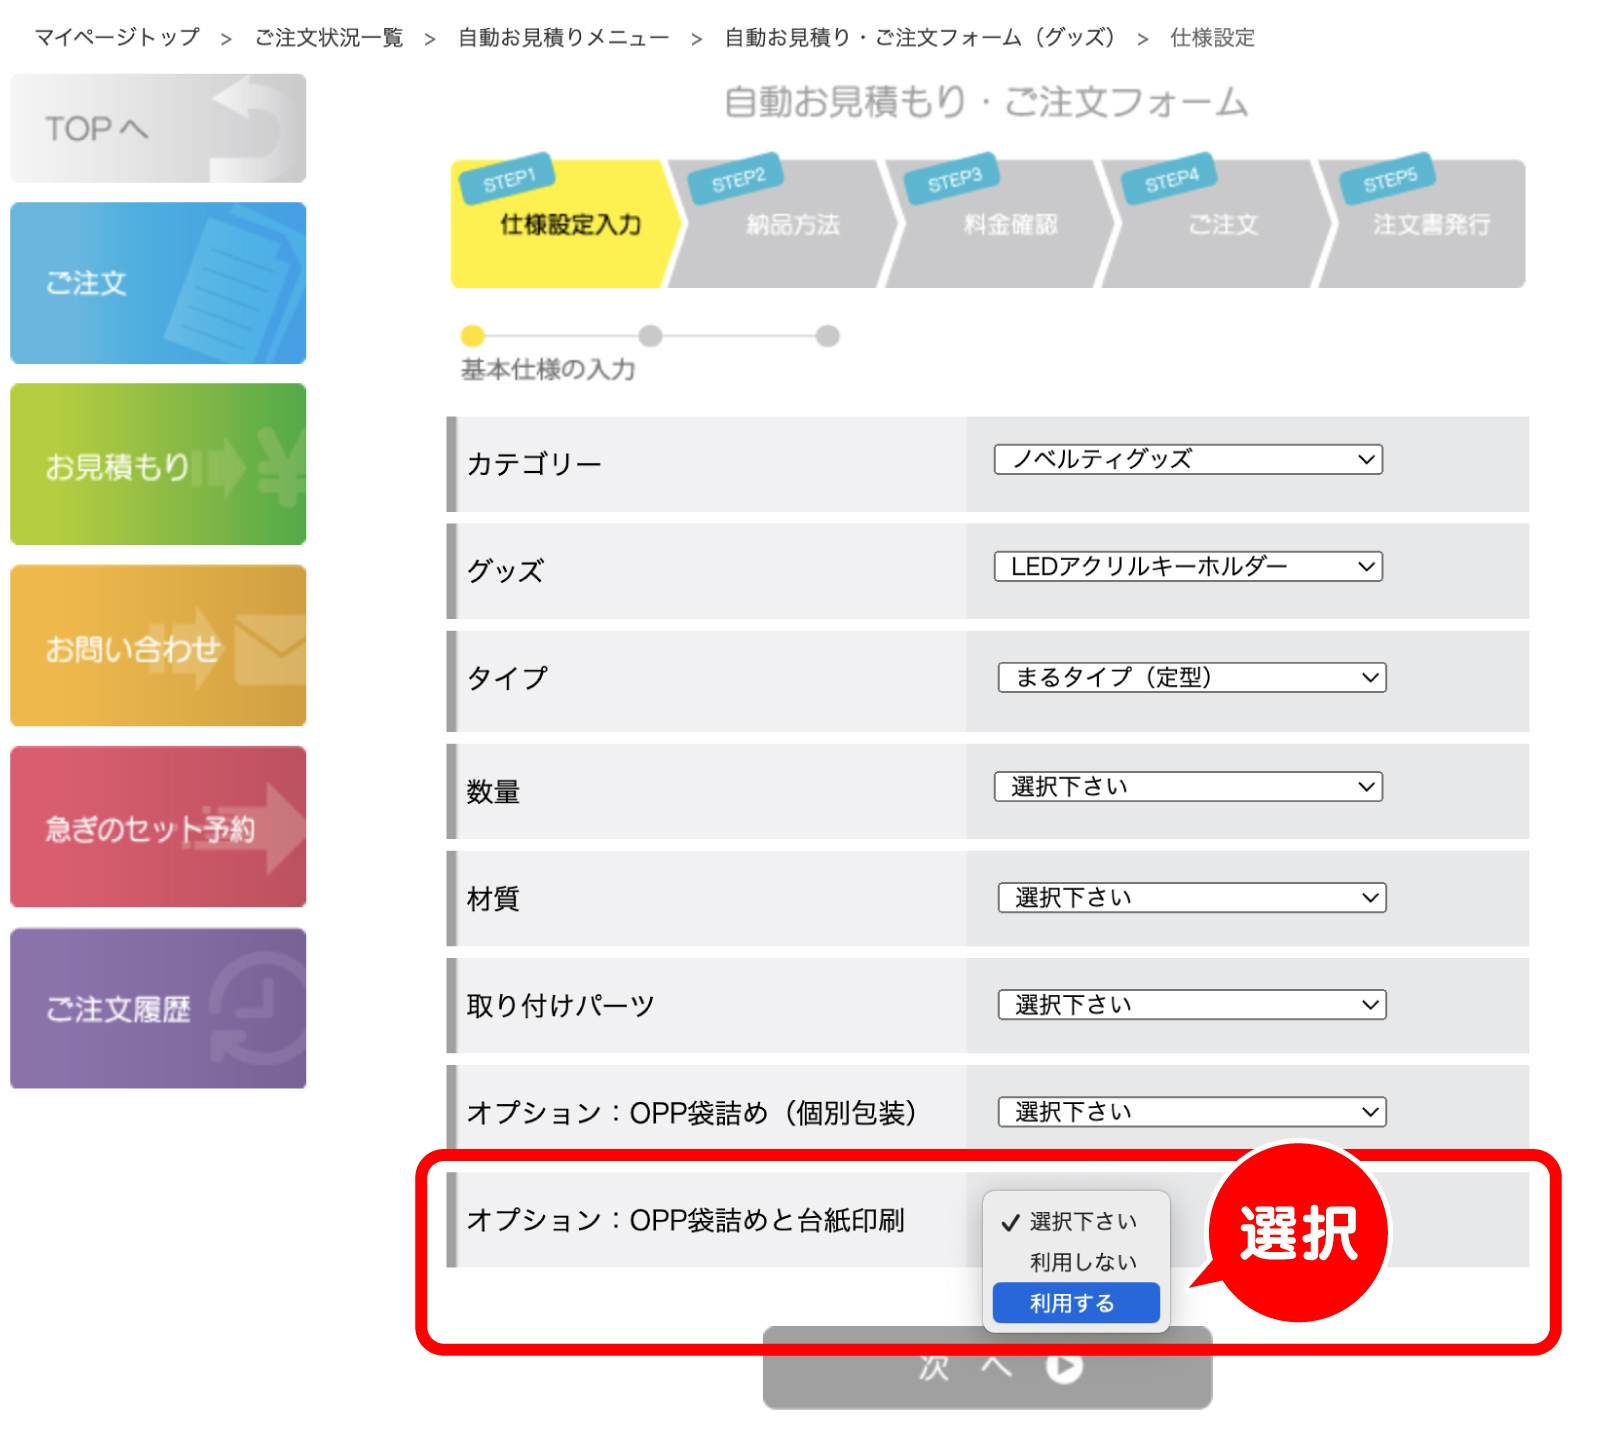
Task: Click the ご注文 document icon tile
Action: 236,284
